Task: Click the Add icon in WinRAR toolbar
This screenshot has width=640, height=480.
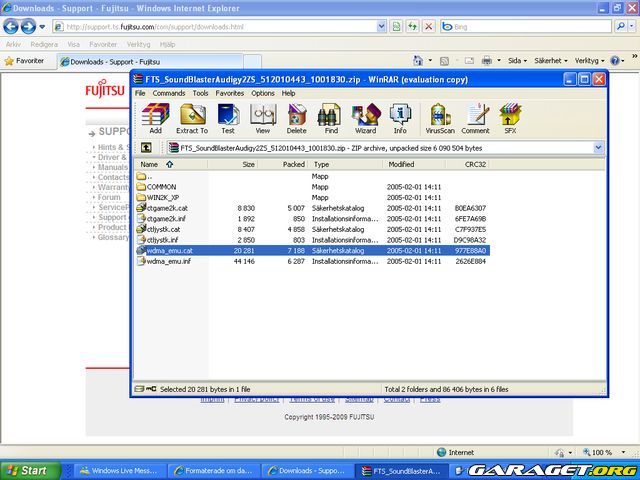Action: tap(155, 117)
